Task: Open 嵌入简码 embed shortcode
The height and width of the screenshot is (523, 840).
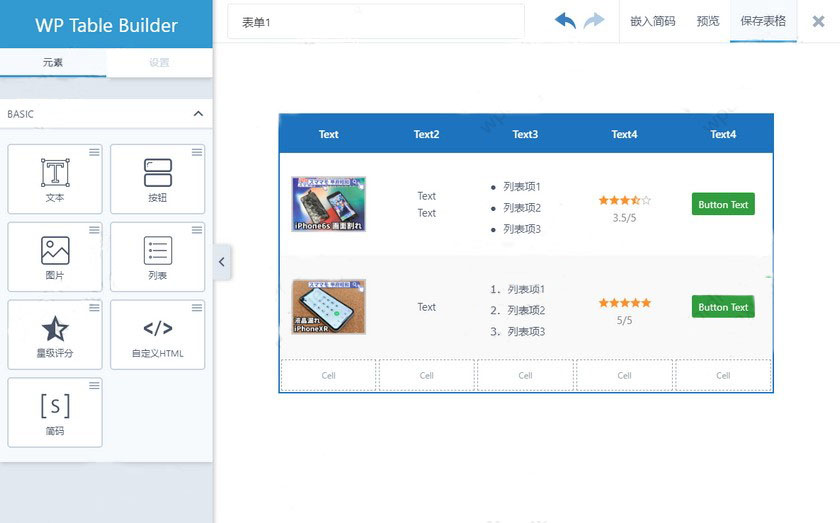Action: coord(652,21)
